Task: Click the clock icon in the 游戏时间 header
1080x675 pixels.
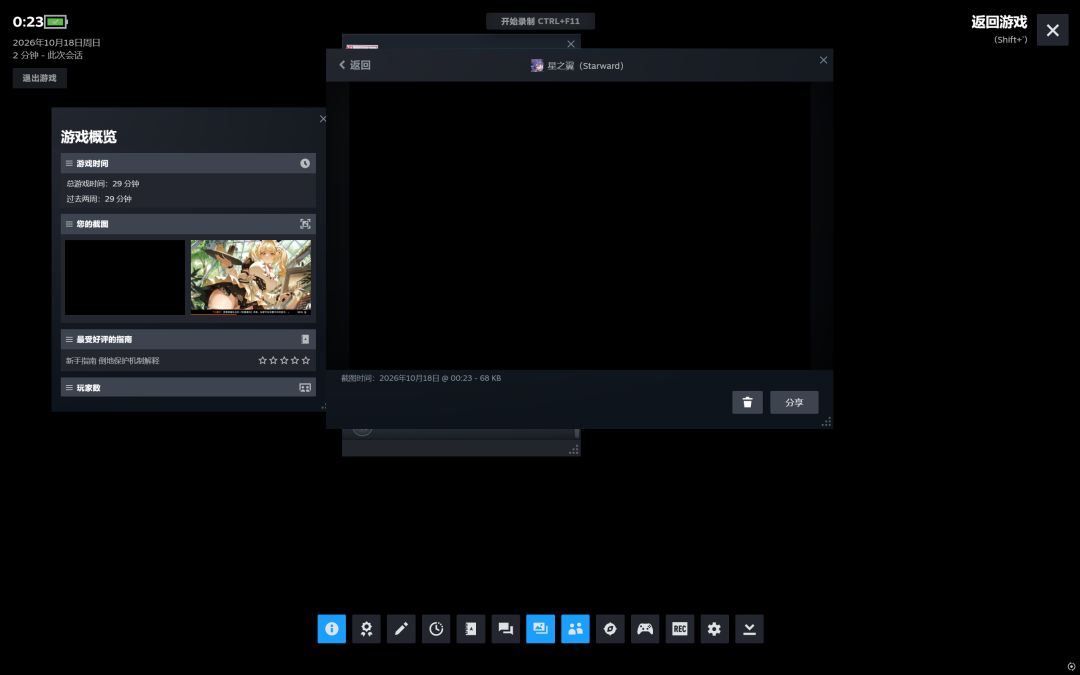Action: (305, 163)
